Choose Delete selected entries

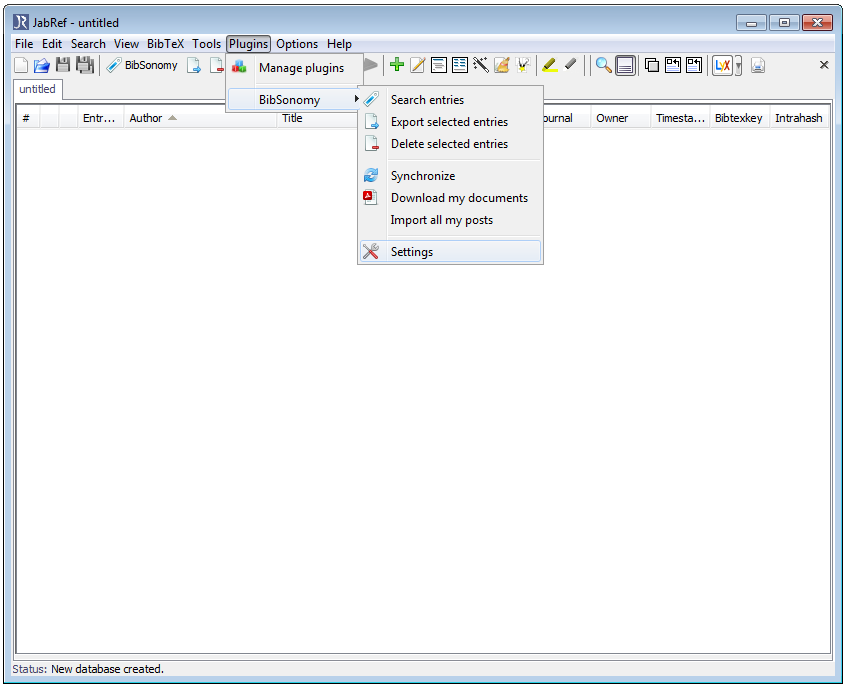(x=450, y=144)
